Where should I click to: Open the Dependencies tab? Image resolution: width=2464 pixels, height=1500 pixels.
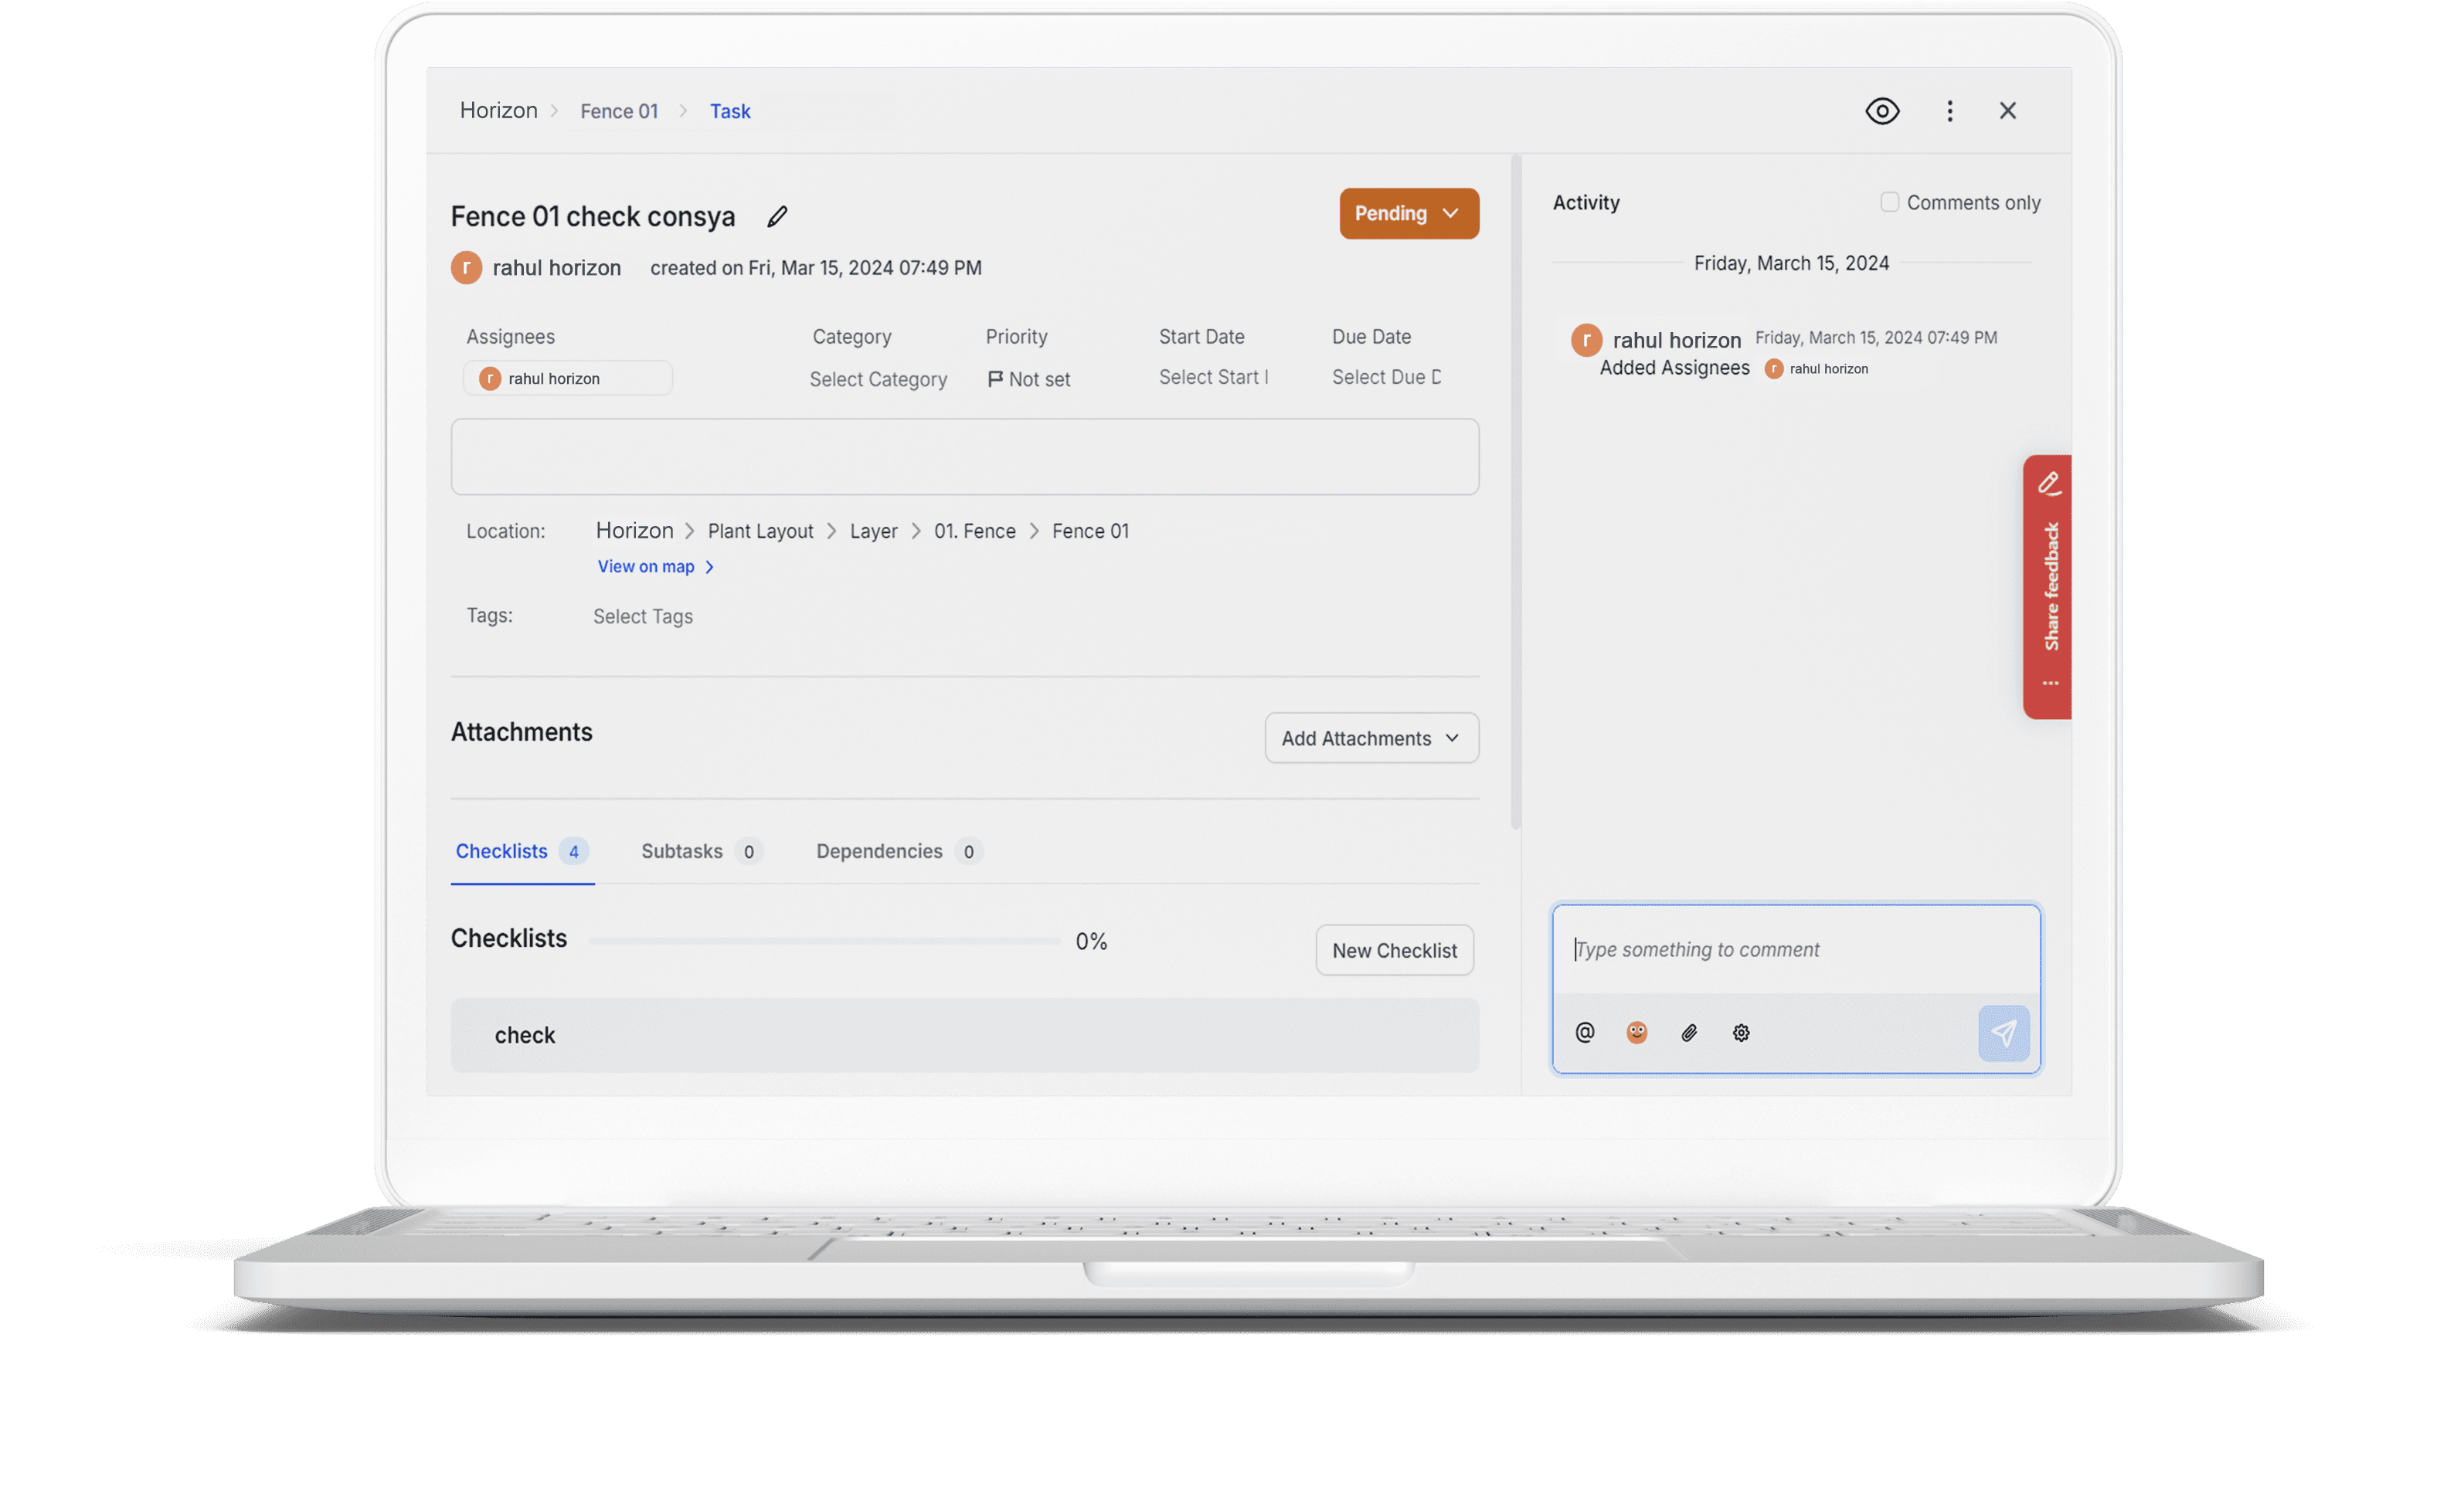coord(879,851)
